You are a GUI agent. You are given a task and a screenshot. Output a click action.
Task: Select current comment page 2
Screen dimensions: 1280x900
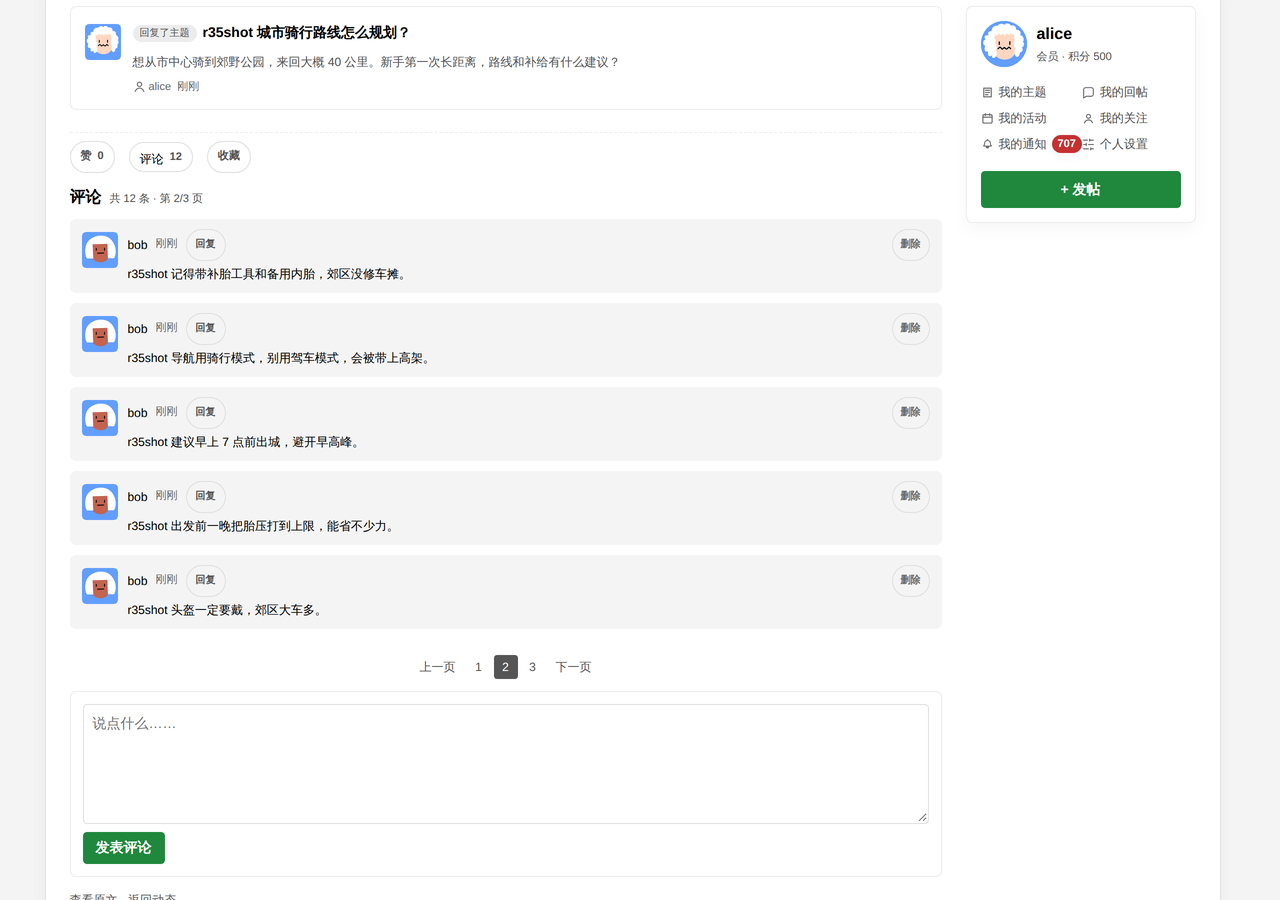(x=506, y=667)
